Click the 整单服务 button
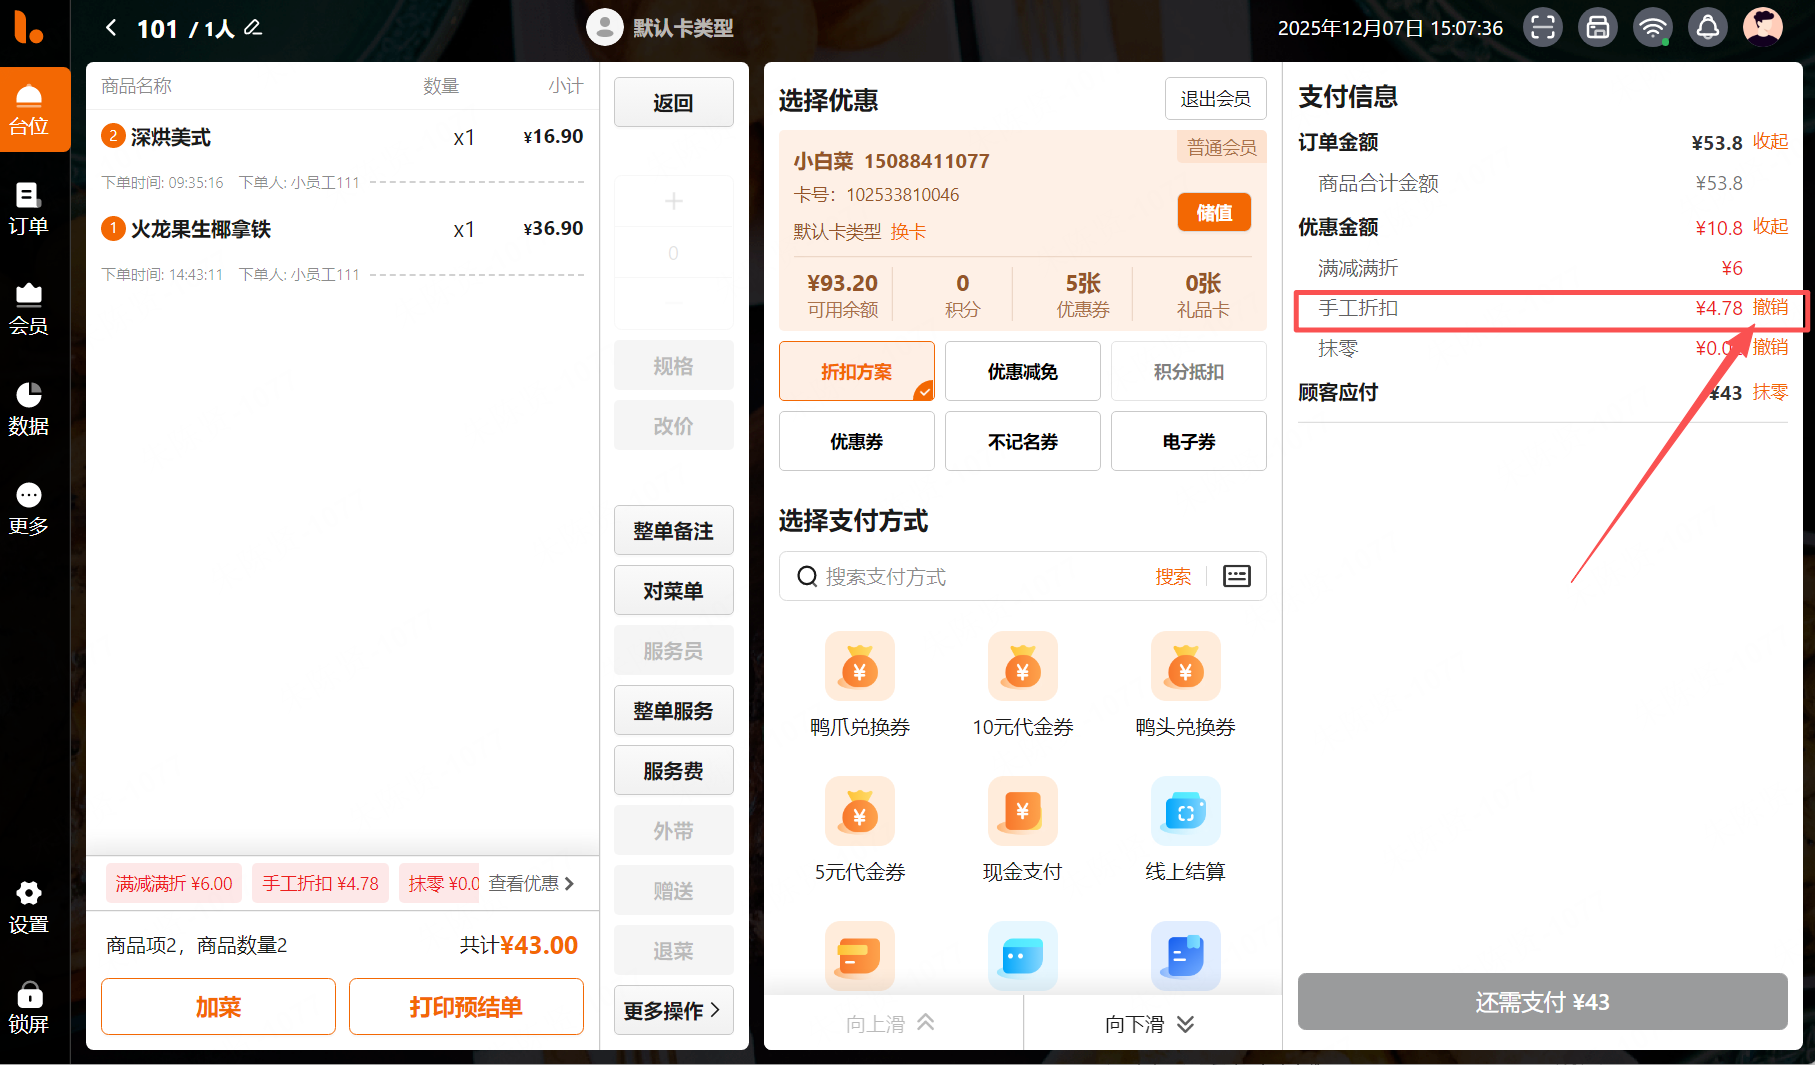The height and width of the screenshot is (1065, 1815). [673, 710]
